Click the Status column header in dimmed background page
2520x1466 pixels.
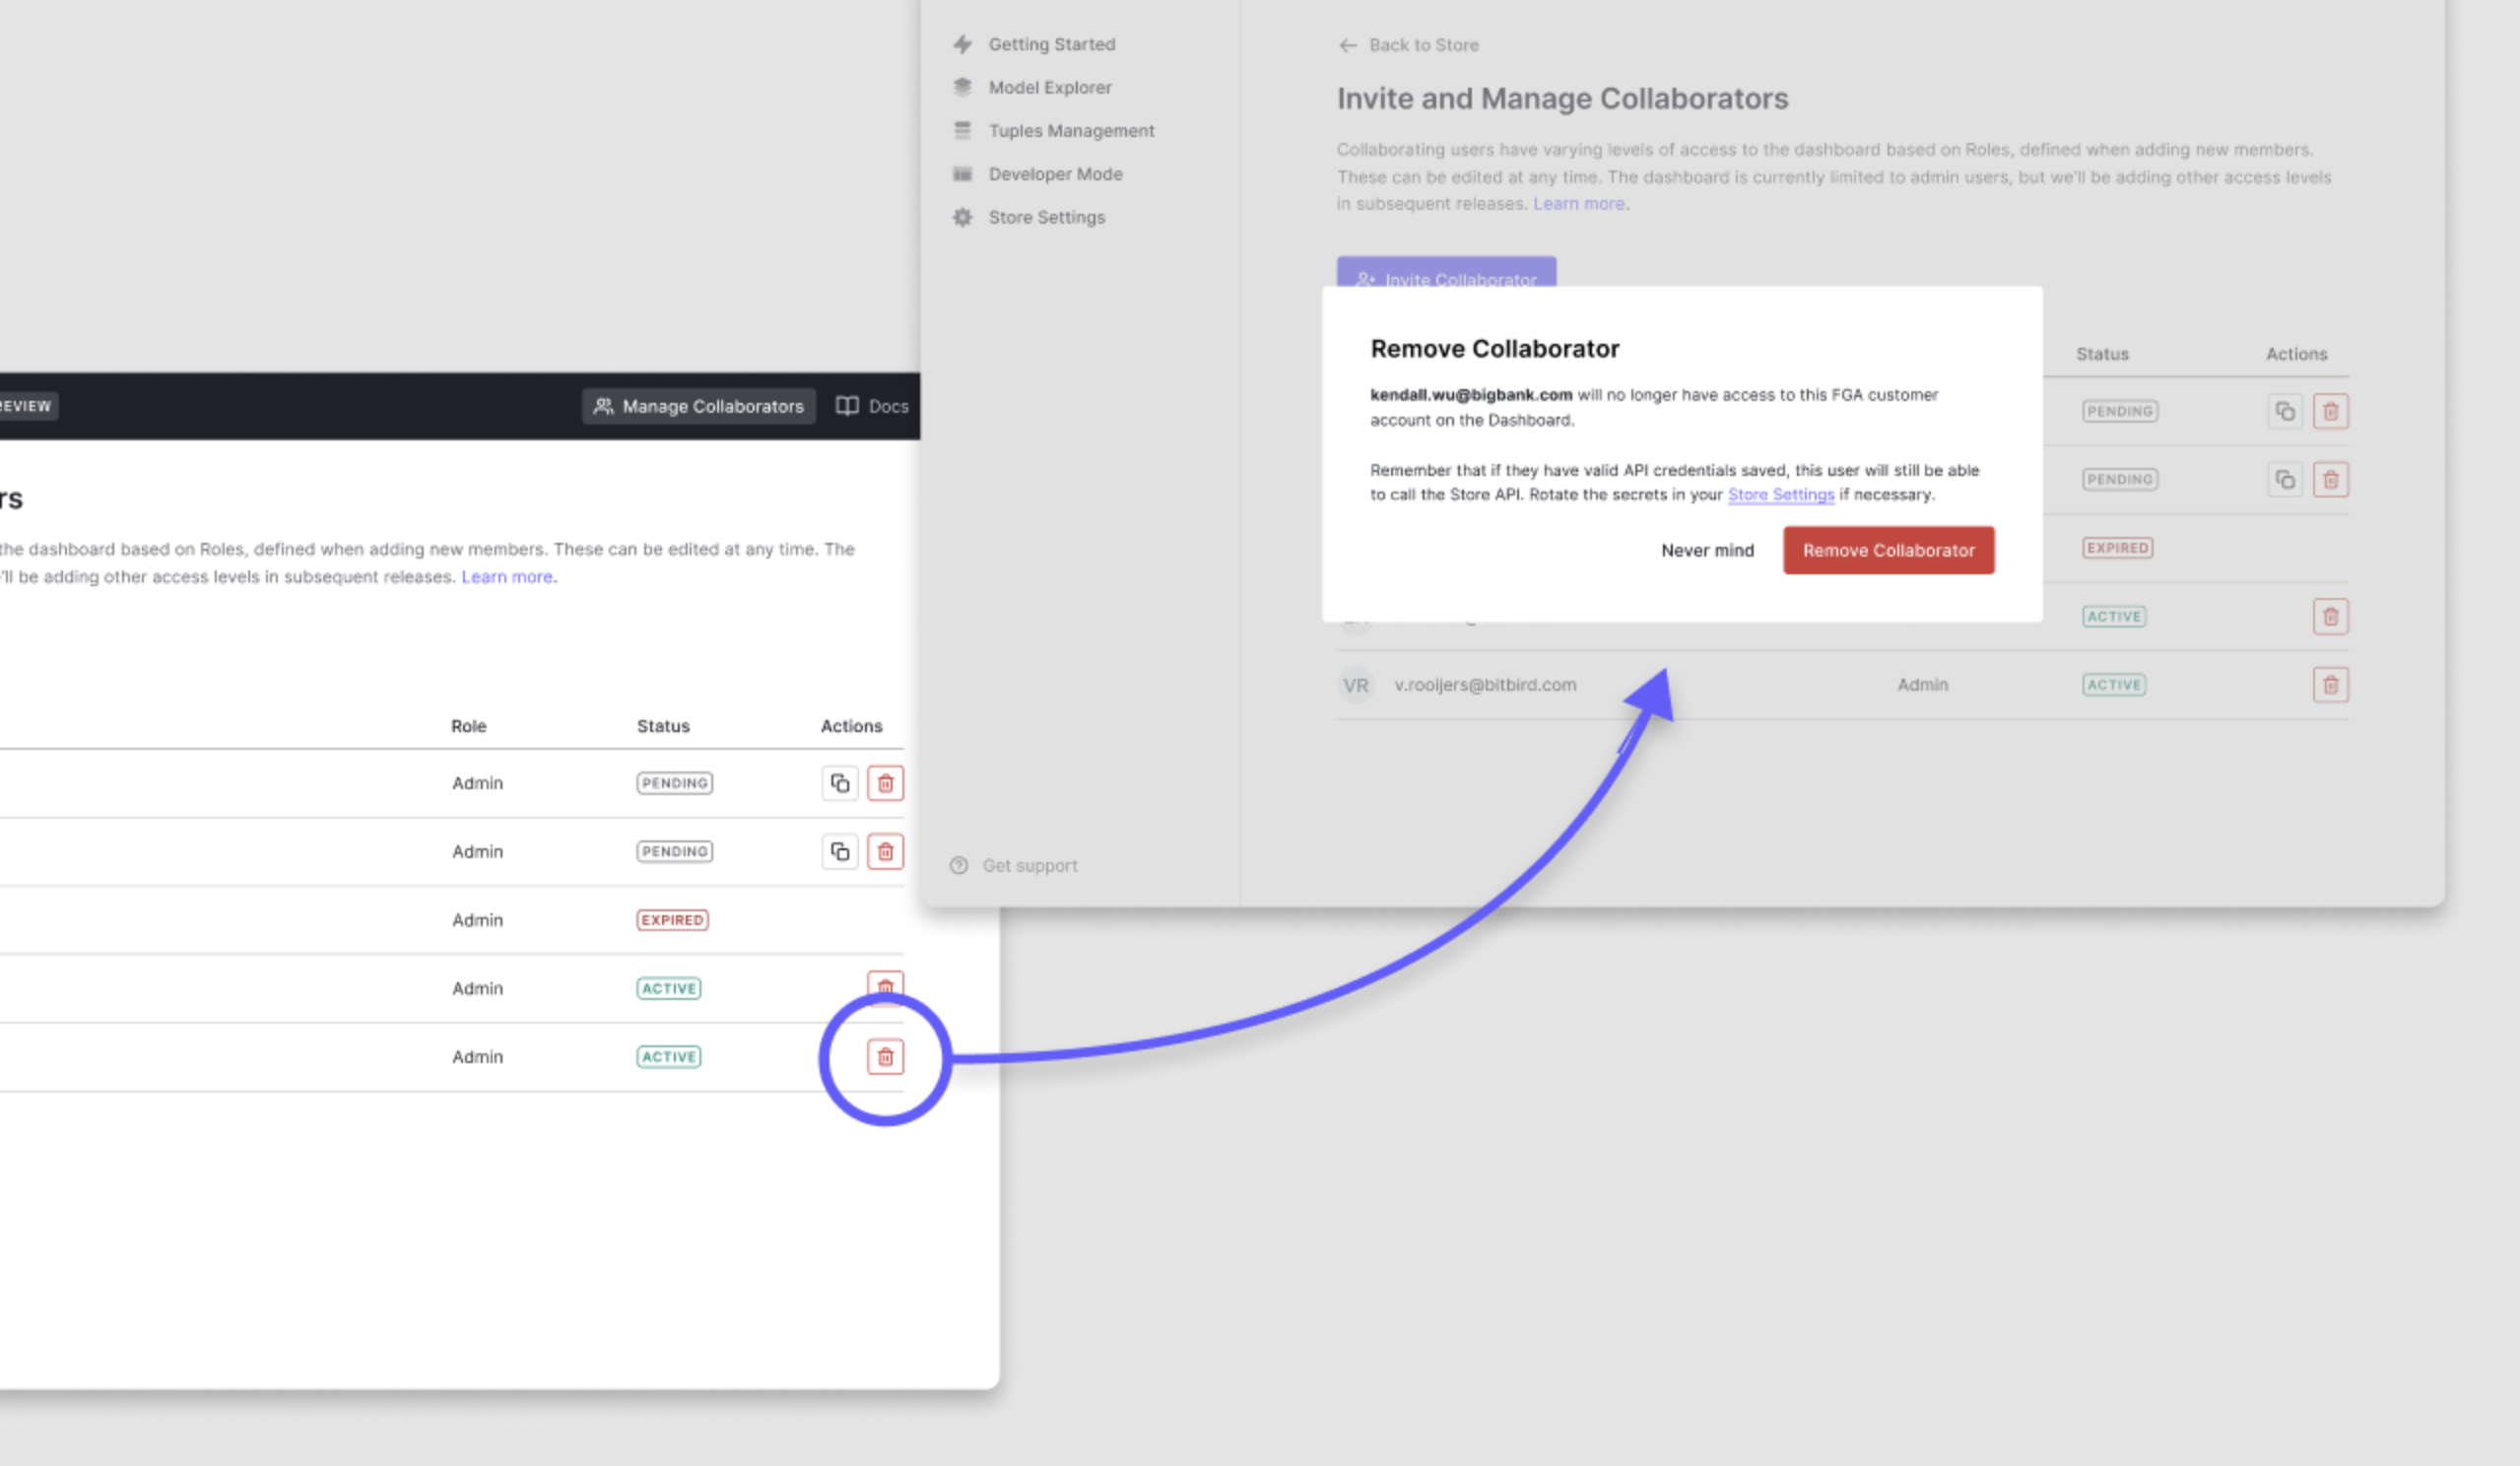[x=2102, y=354]
